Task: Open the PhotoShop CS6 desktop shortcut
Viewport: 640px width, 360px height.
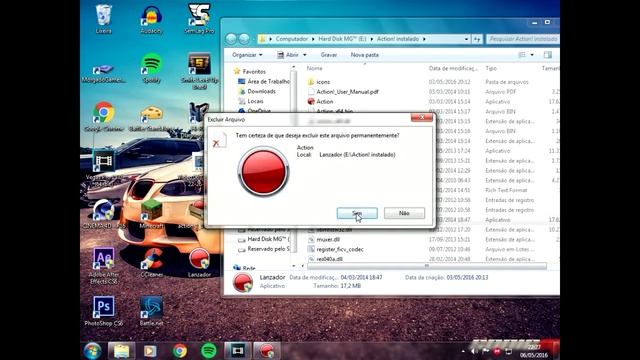Action: click(103, 311)
